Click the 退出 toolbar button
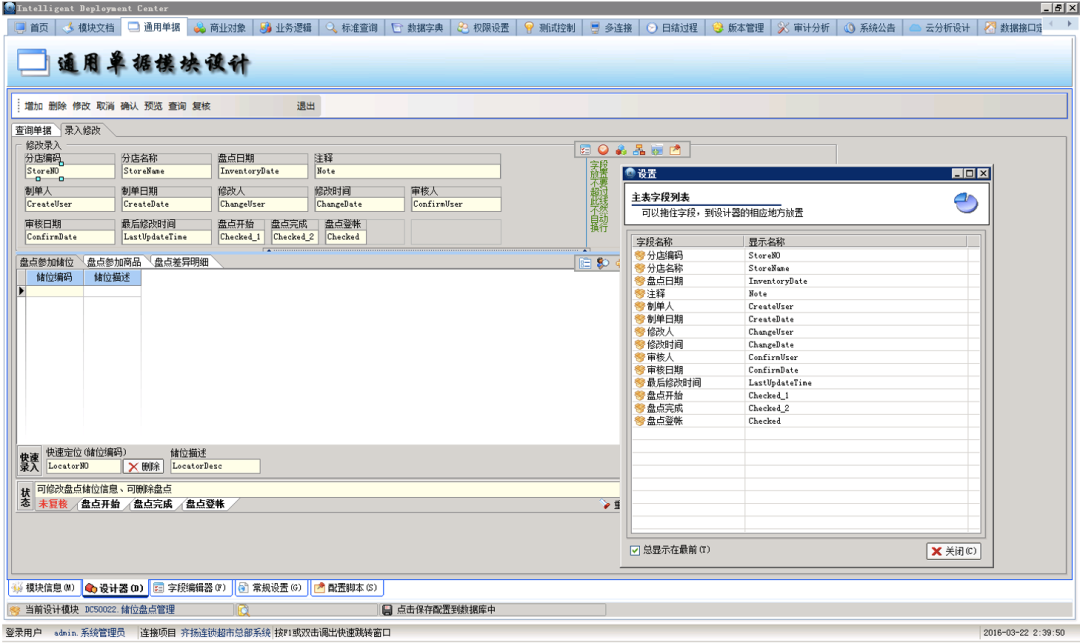 pos(306,106)
